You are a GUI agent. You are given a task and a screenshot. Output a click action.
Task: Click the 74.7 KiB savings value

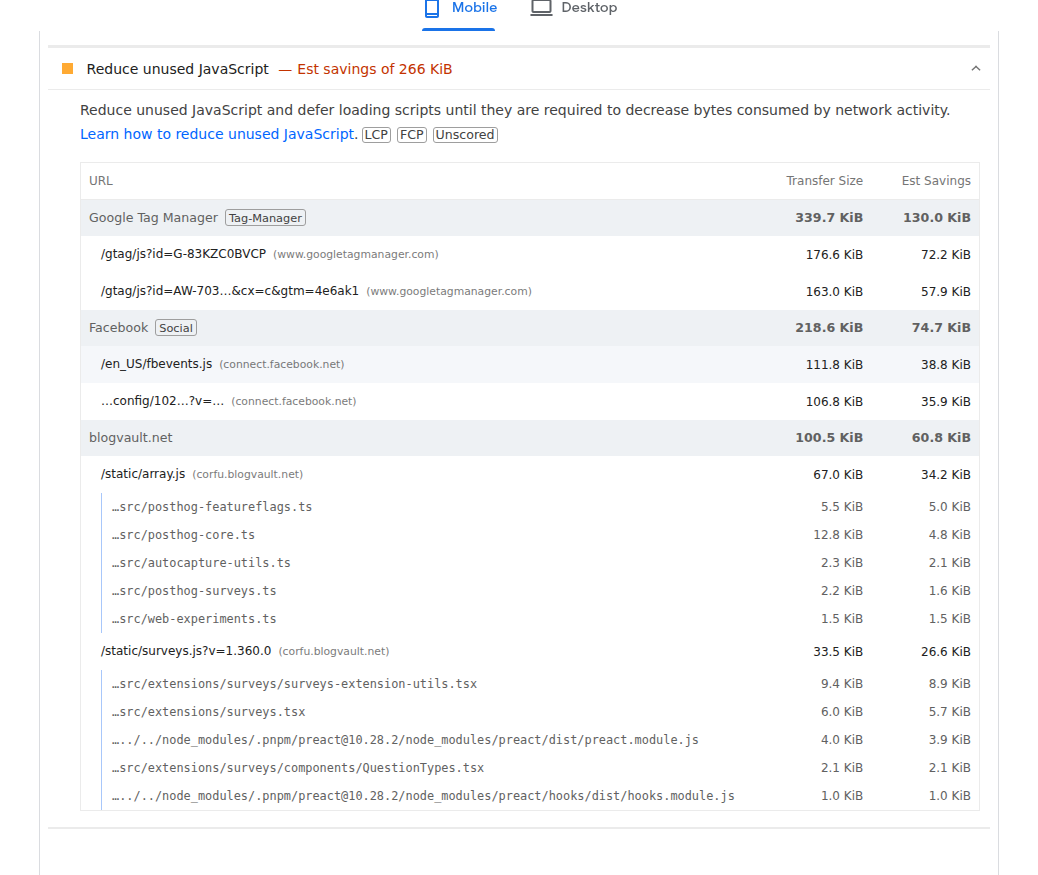point(941,328)
